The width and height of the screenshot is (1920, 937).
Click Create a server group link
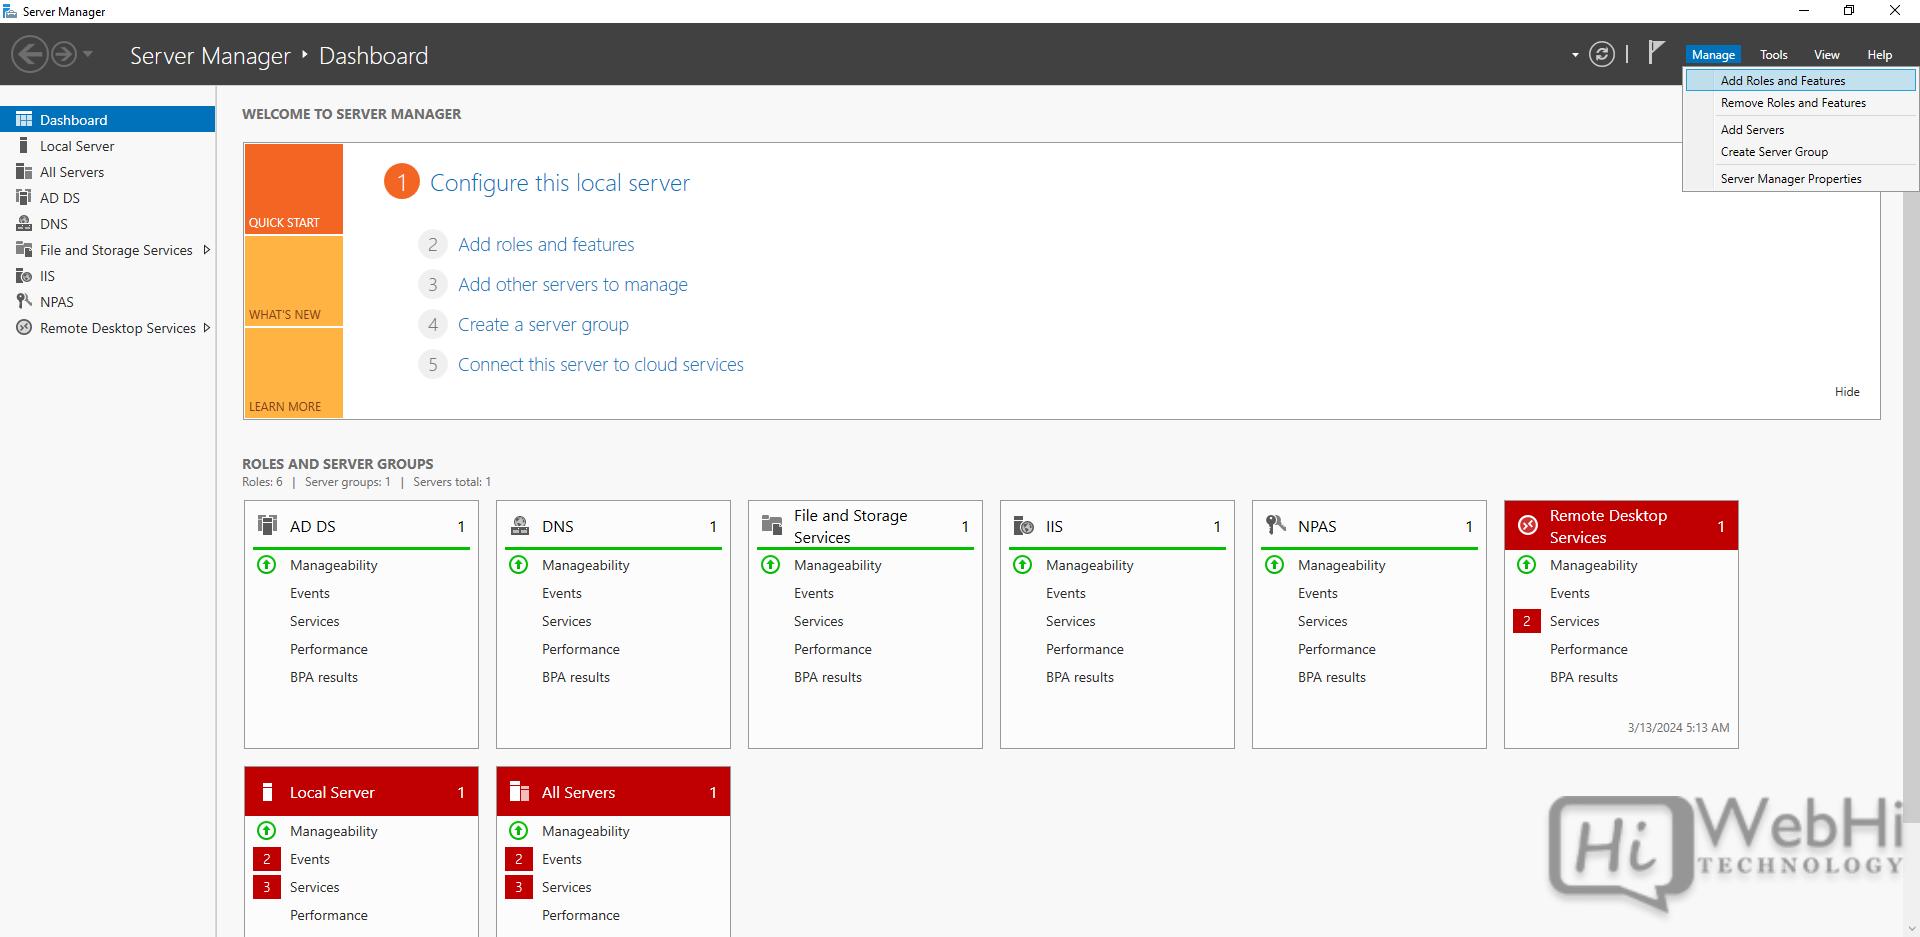point(543,325)
